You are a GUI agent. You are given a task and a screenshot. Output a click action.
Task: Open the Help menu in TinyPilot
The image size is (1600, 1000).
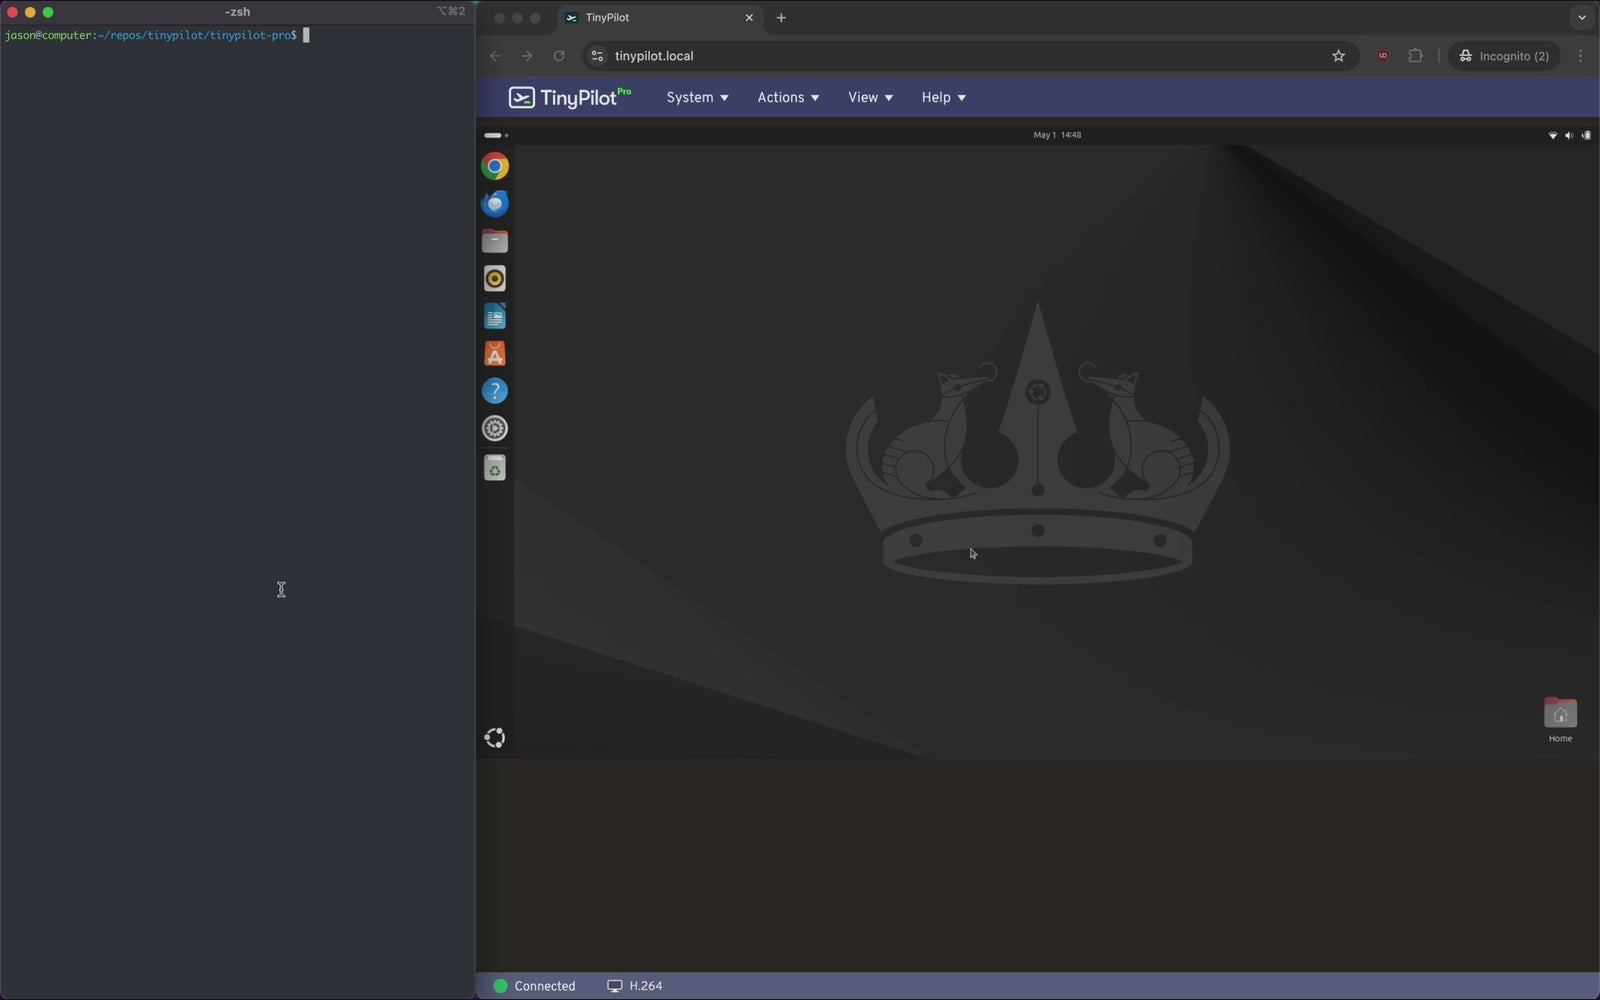[x=943, y=97]
